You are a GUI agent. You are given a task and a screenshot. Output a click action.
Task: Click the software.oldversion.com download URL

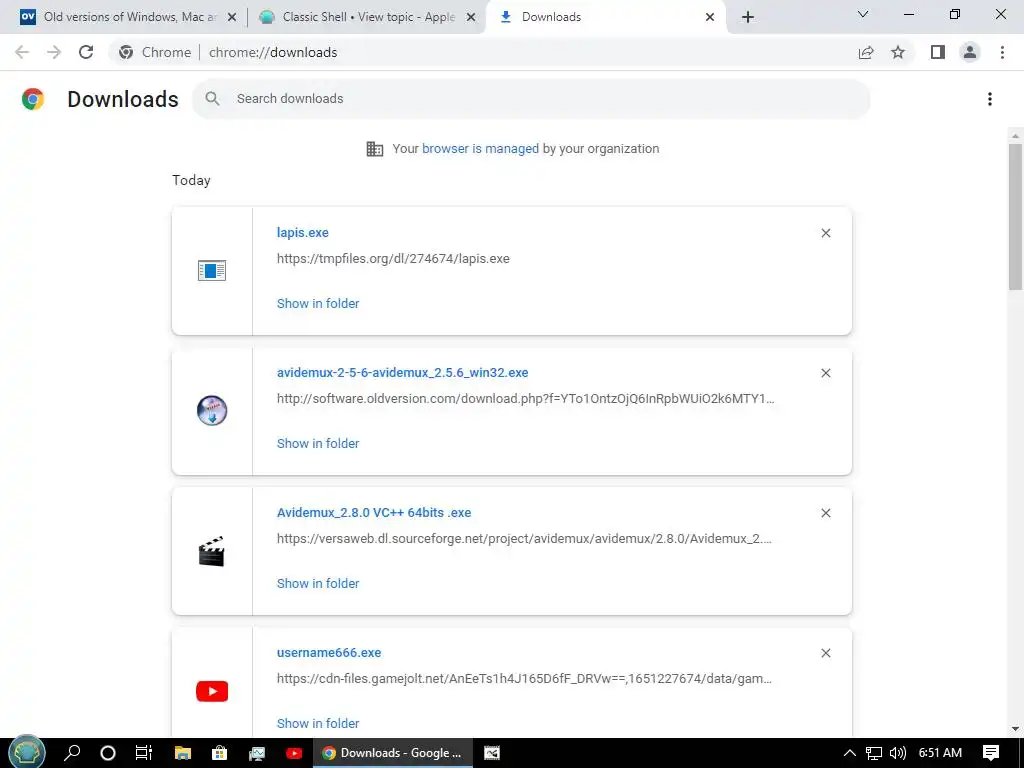(x=526, y=398)
